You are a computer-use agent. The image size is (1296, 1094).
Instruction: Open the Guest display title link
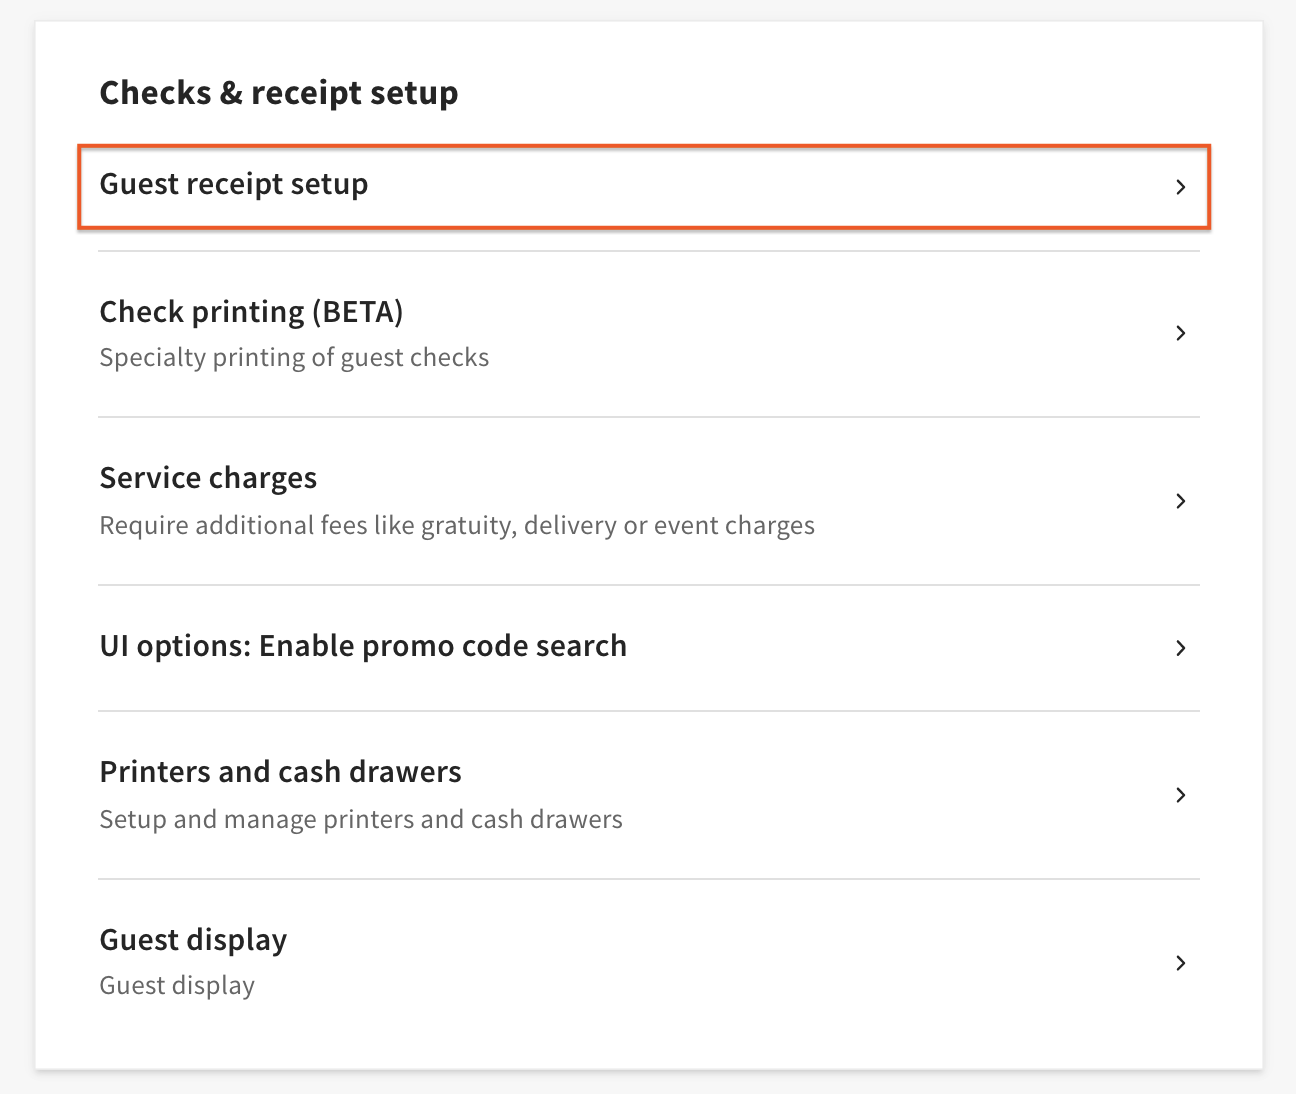[193, 940]
